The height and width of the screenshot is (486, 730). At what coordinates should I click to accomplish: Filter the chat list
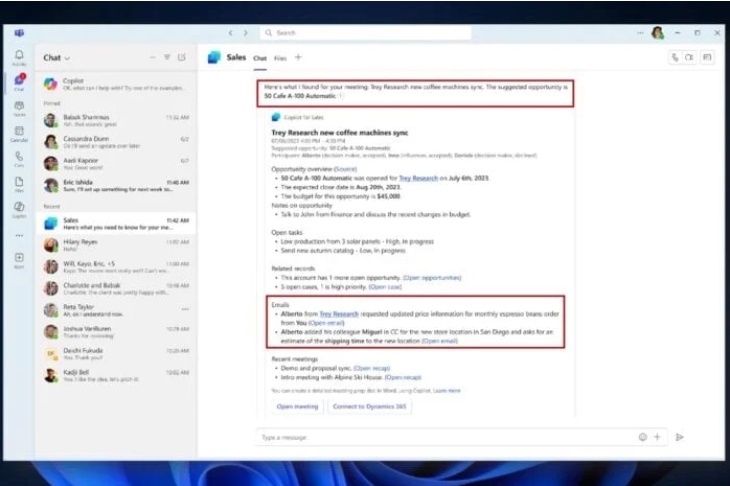(x=167, y=57)
